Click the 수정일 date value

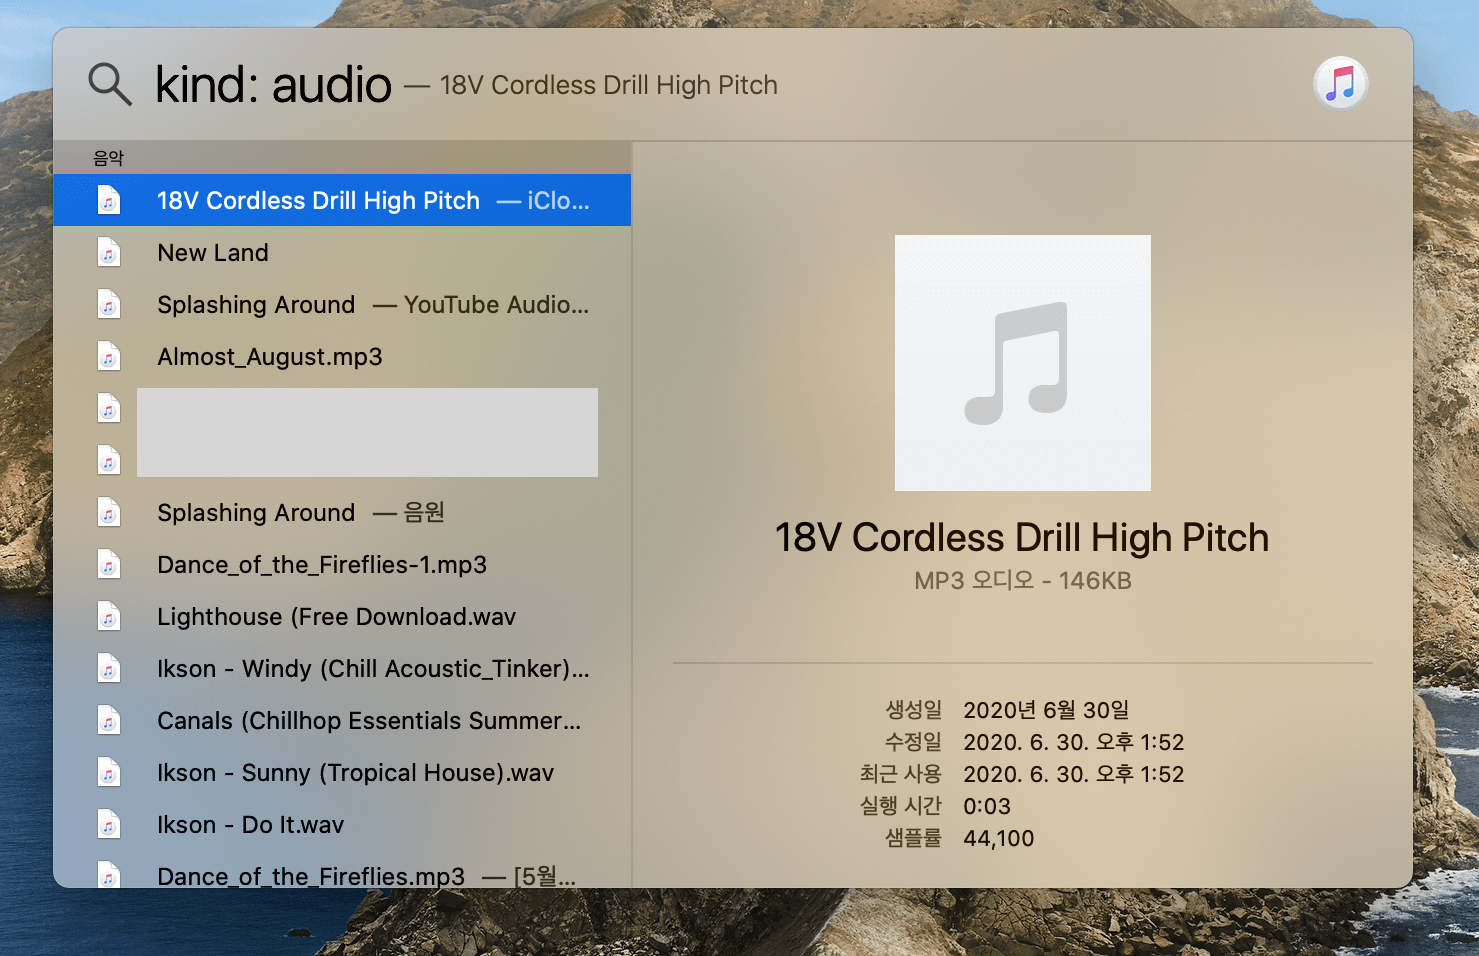[1073, 742]
